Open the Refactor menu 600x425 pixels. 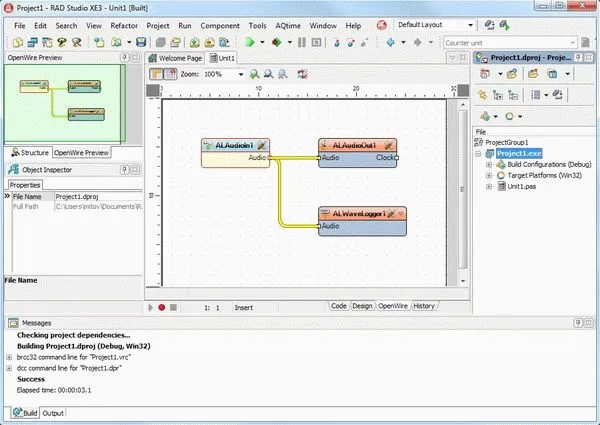click(124, 24)
